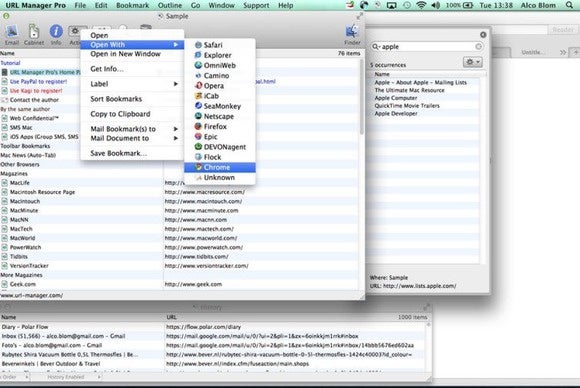Click the Name column header in search results
This screenshot has height=388, width=580.
[382, 74]
